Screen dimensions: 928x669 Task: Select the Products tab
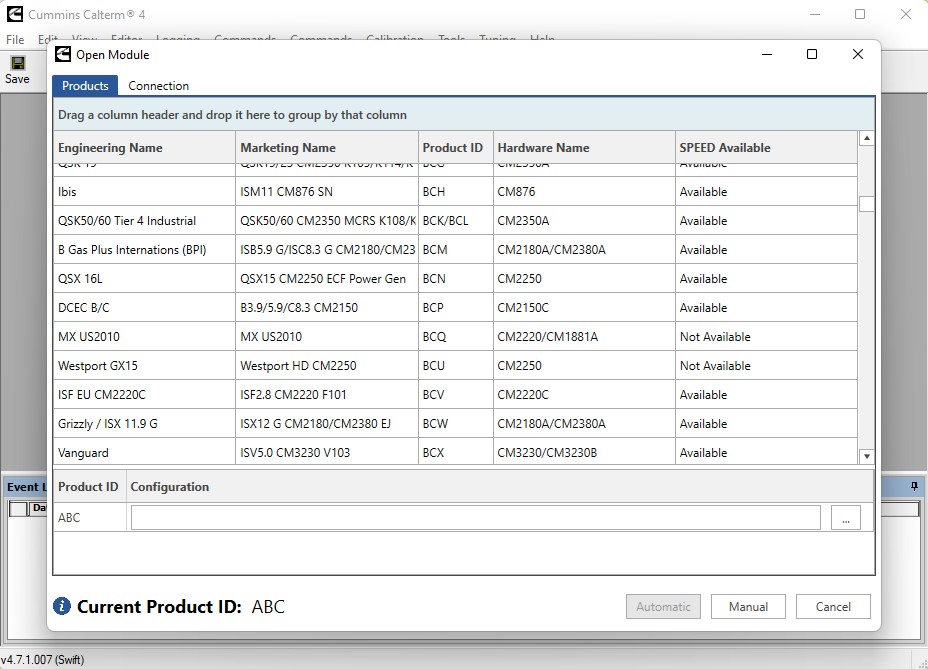point(85,86)
